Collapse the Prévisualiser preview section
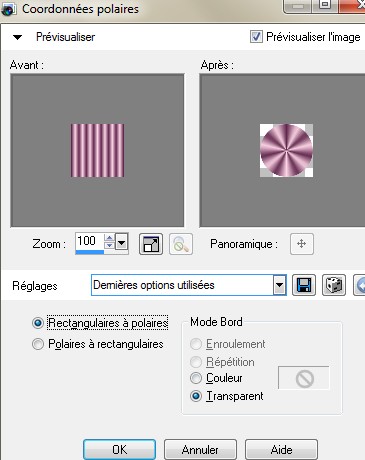365x460 pixels. tap(17, 37)
